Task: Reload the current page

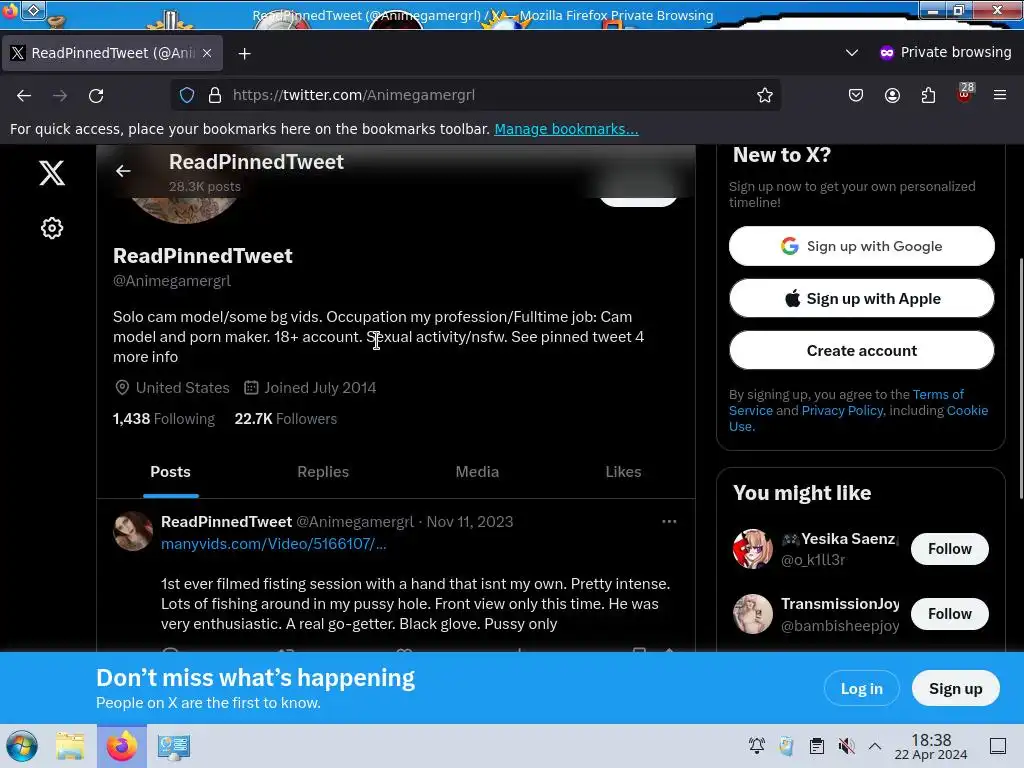Action: [96, 95]
